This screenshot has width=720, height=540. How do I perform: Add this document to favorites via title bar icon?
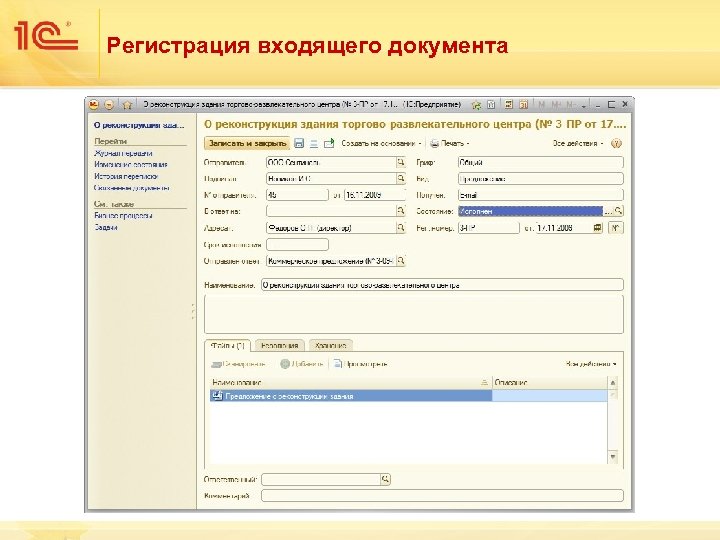(476, 105)
